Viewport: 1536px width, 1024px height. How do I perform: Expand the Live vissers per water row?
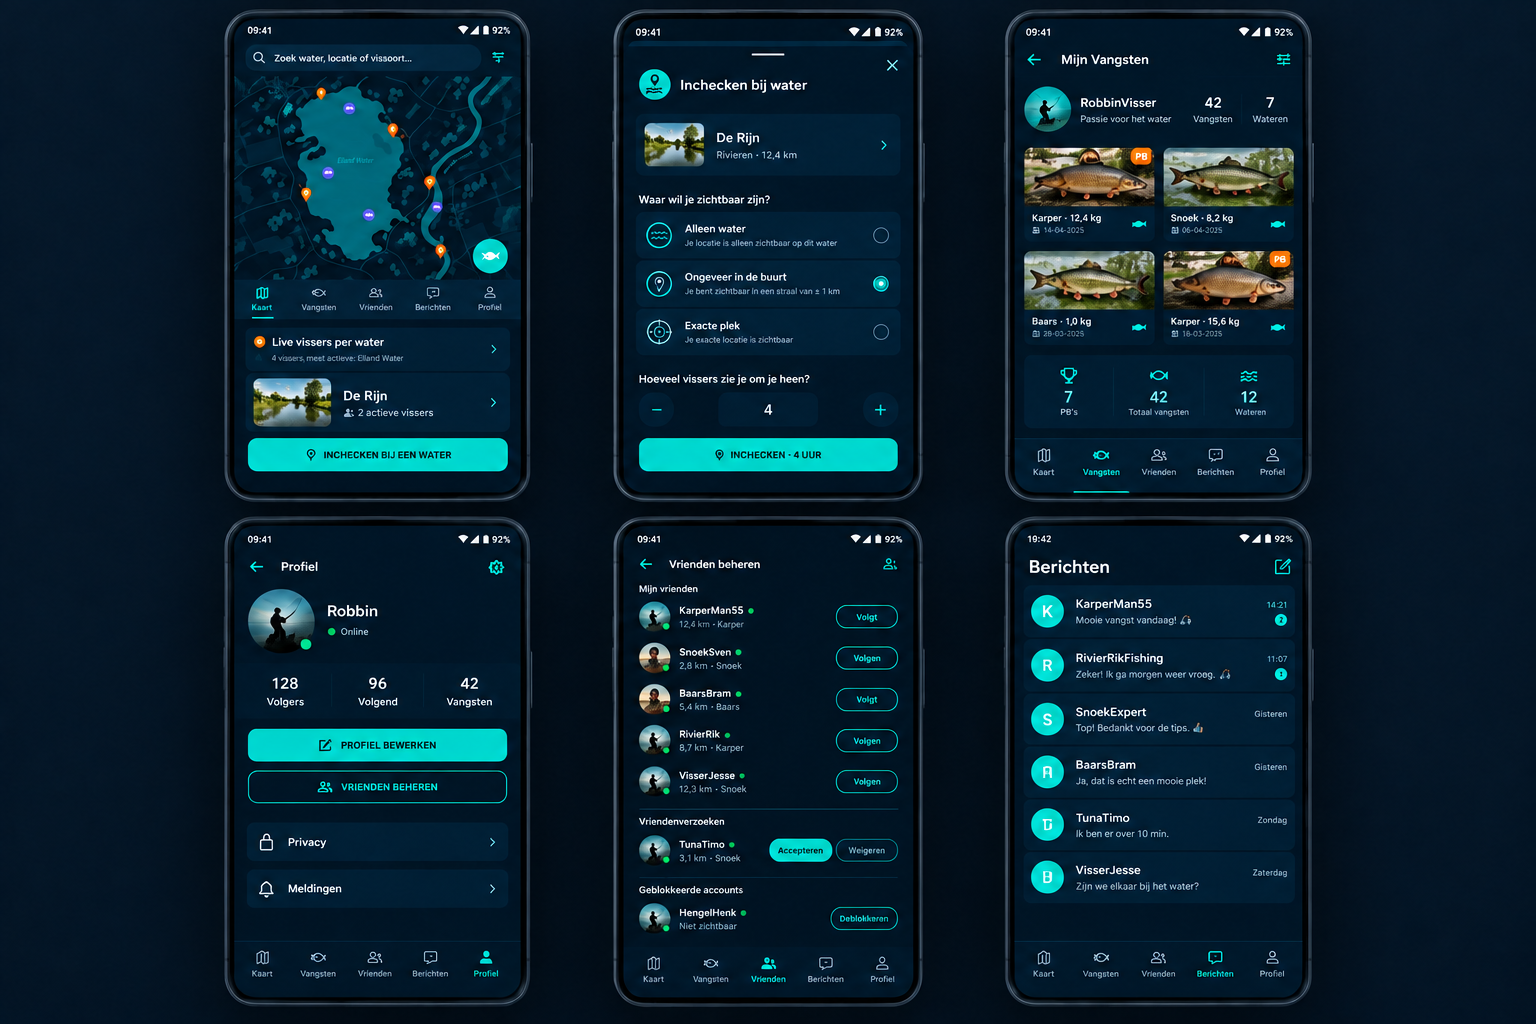(x=378, y=349)
